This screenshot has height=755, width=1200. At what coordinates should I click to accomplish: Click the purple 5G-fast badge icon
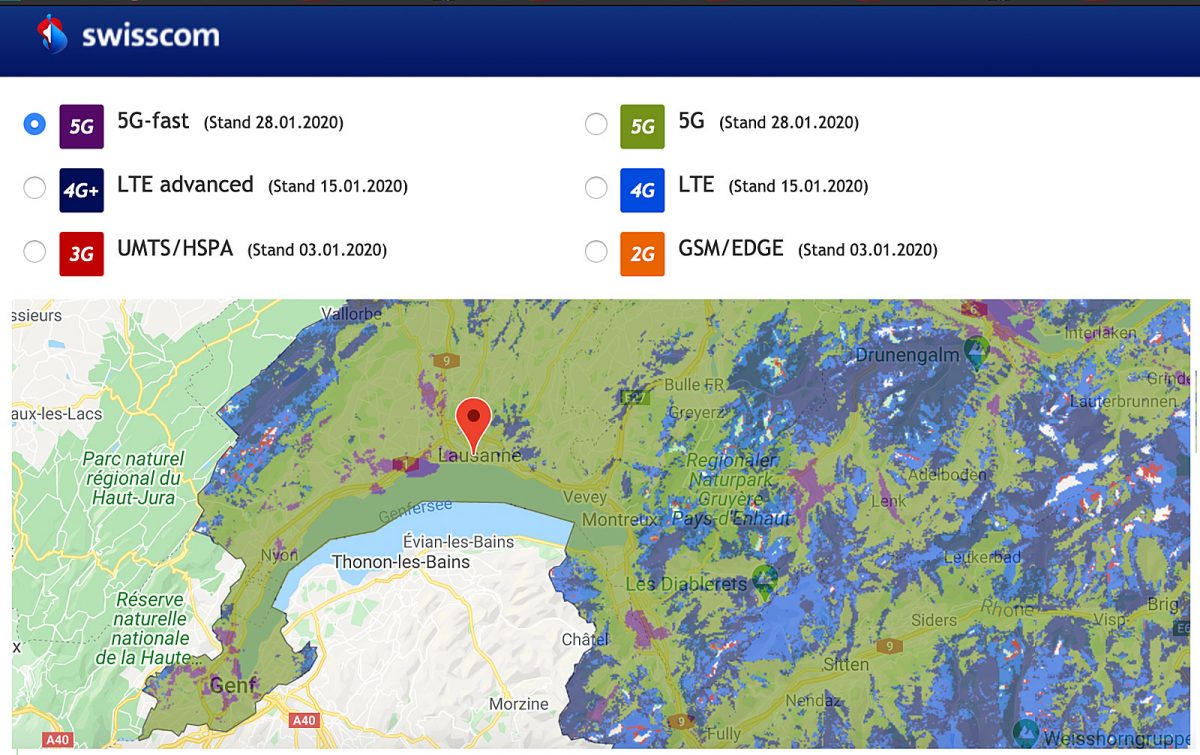[x=82, y=126]
